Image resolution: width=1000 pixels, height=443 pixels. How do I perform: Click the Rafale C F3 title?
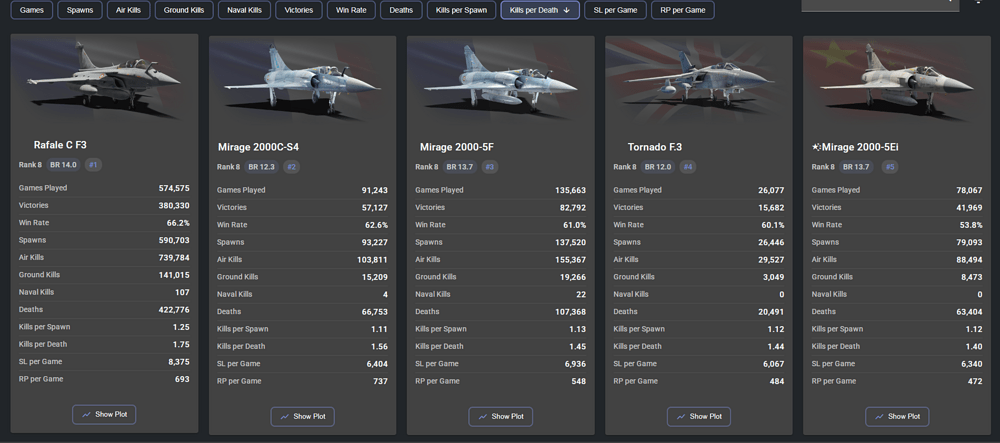click(60, 145)
